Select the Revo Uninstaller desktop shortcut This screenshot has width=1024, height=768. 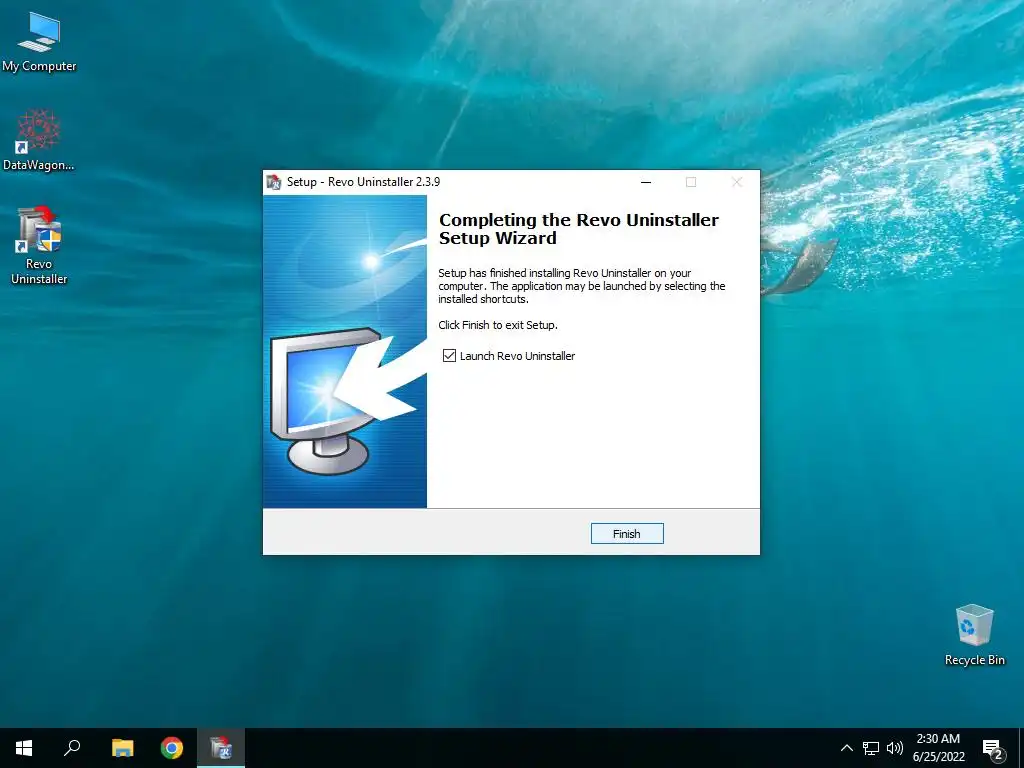(x=39, y=245)
